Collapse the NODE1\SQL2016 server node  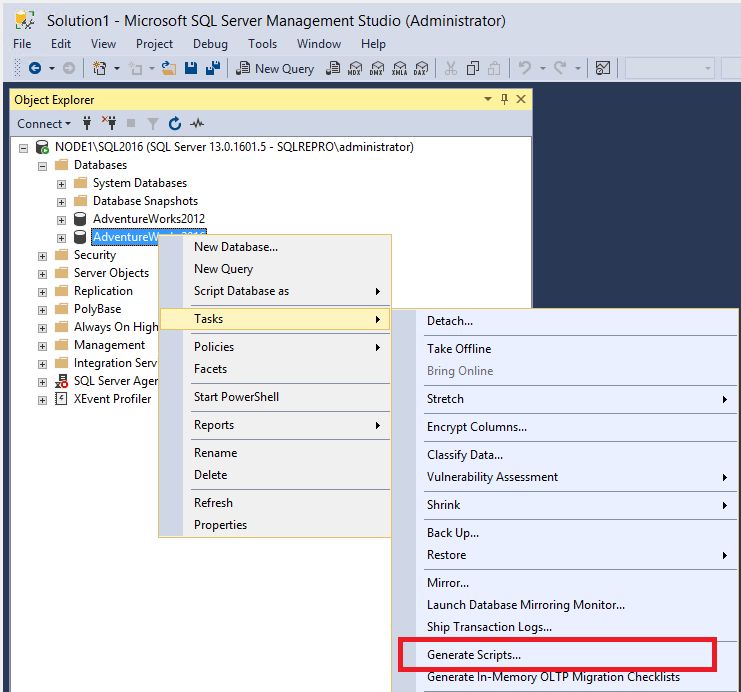point(23,148)
